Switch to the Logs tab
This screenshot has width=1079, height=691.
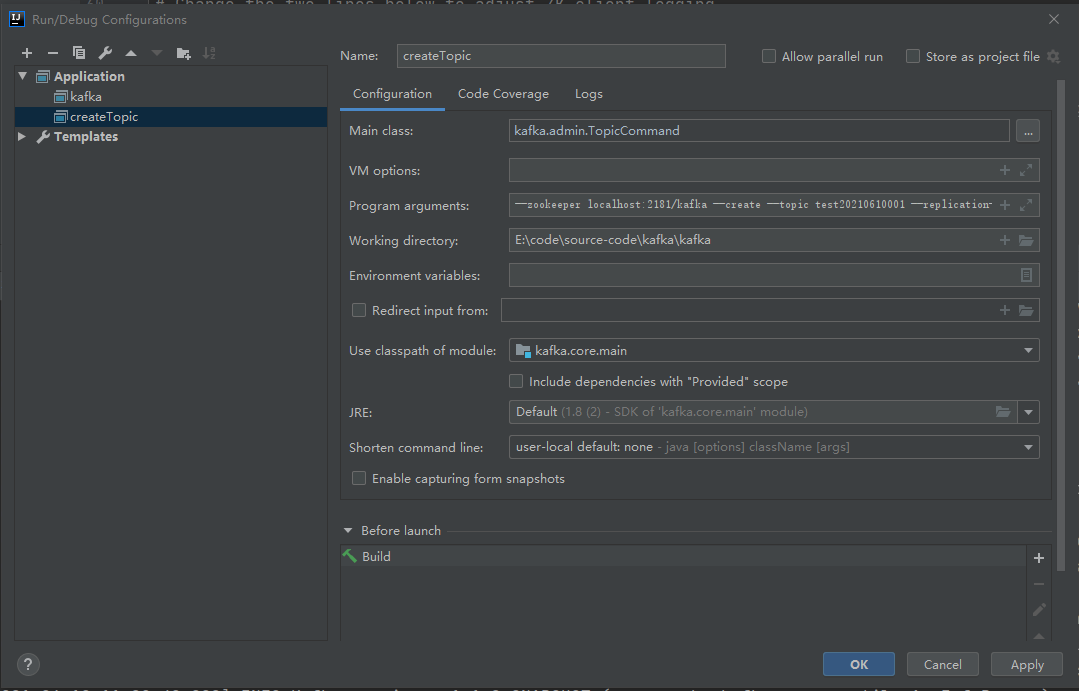tap(588, 94)
